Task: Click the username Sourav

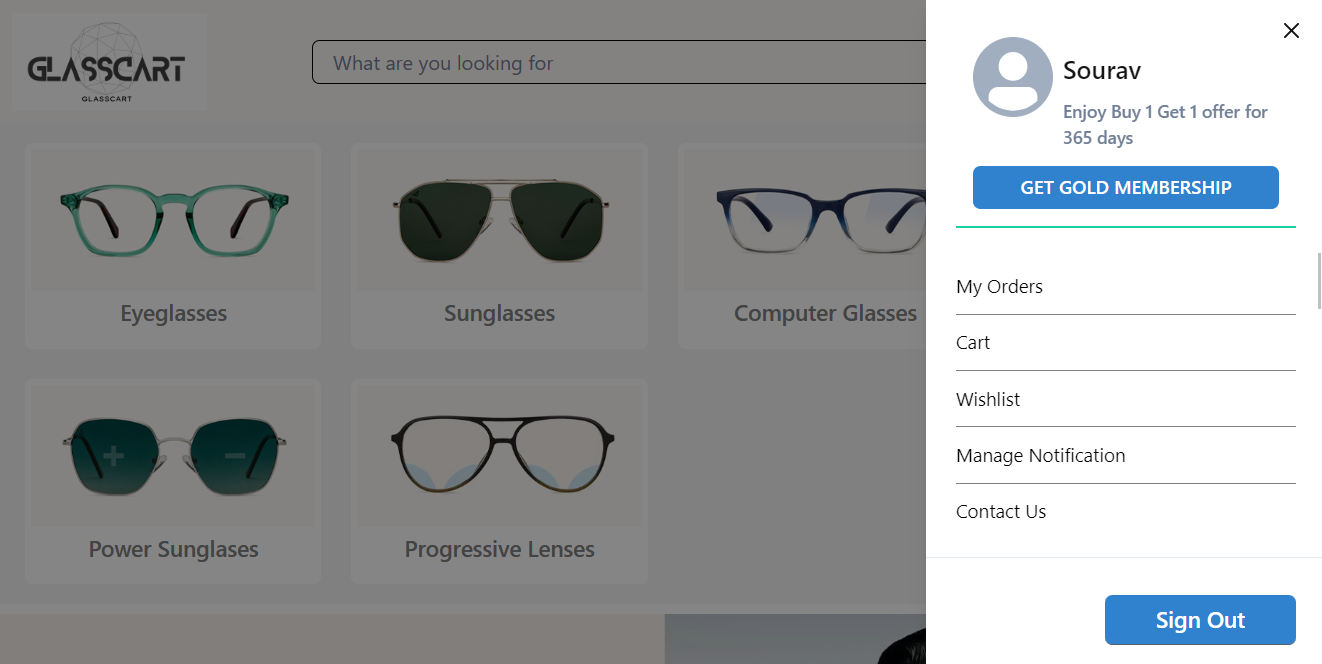Action: pyautogui.click(x=1102, y=70)
